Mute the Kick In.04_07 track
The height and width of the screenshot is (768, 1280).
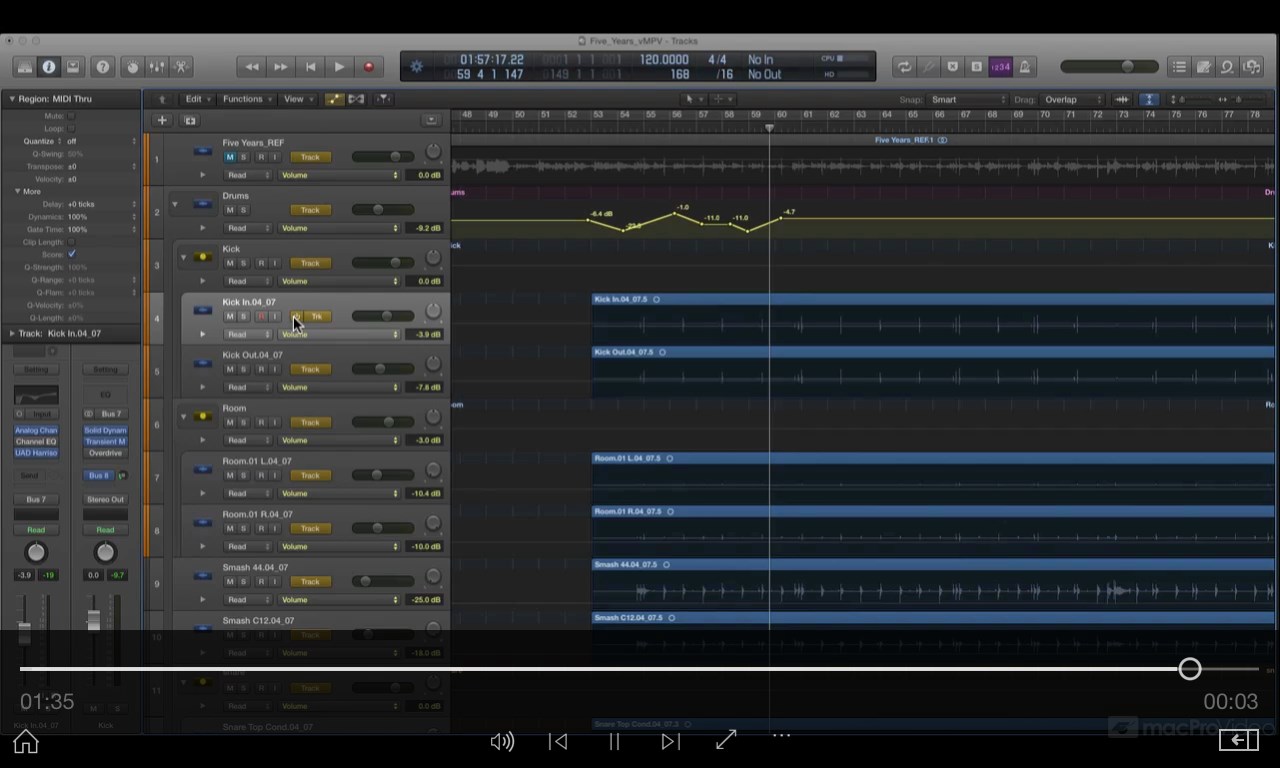(229, 316)
